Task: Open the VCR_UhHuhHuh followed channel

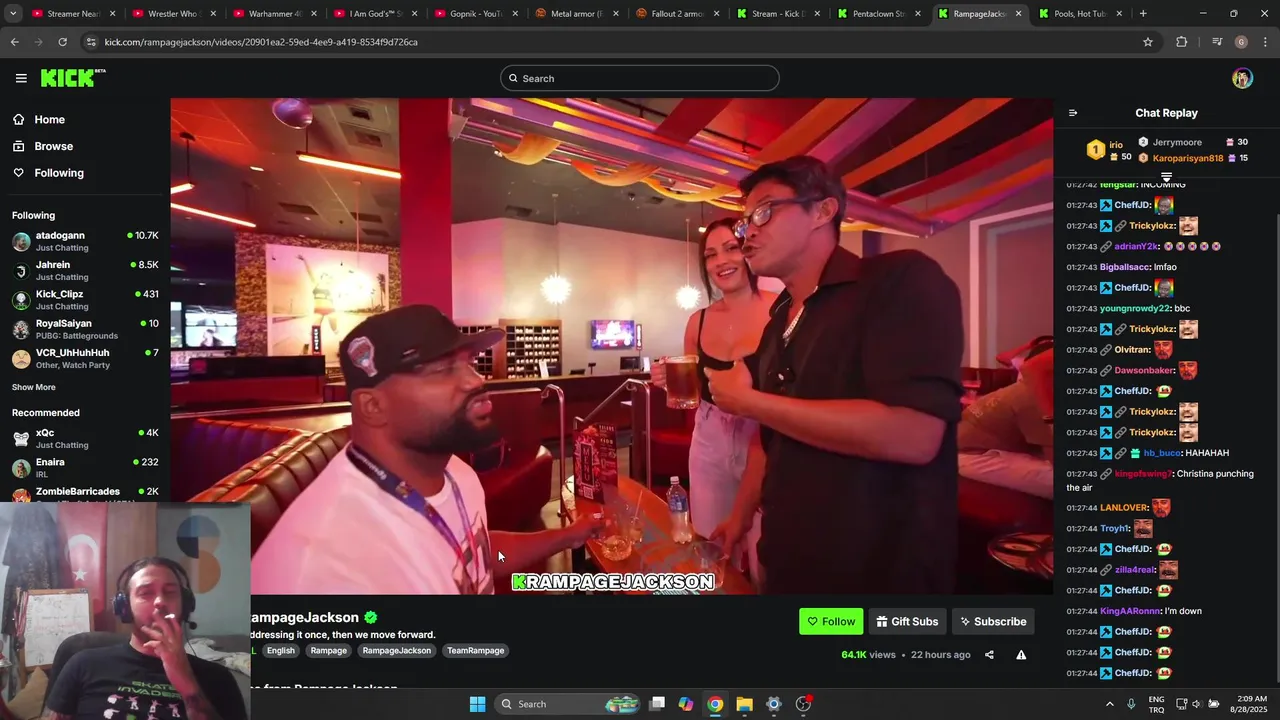Action: [x=85, y=358]
